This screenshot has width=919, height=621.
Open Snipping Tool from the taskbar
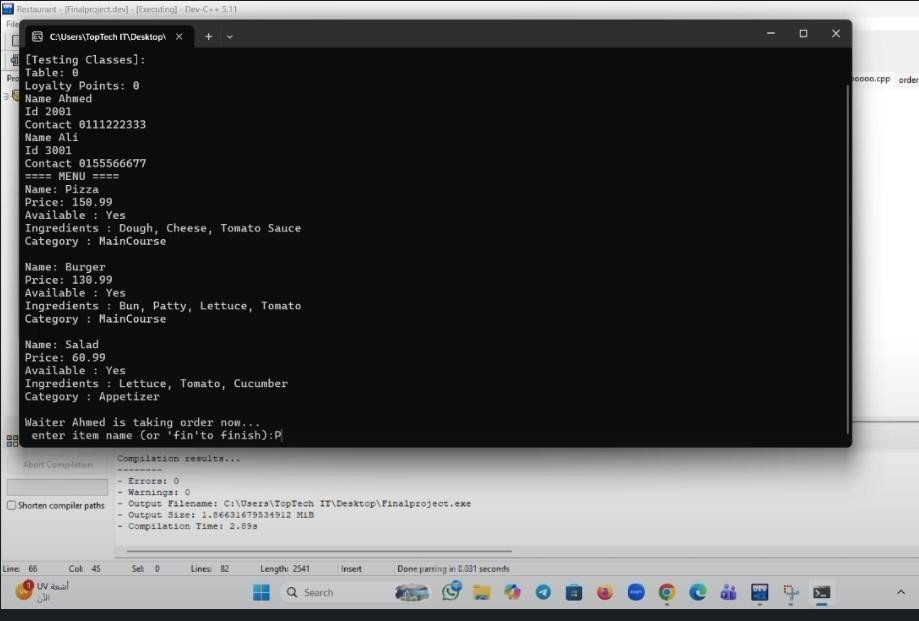(x=791, y=592)
